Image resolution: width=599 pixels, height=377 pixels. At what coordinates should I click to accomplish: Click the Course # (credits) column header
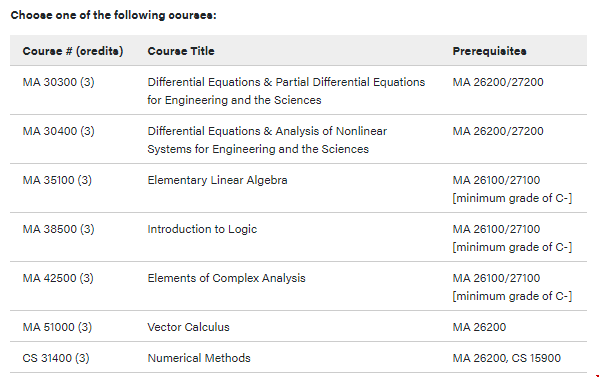[x=73, y=51]
